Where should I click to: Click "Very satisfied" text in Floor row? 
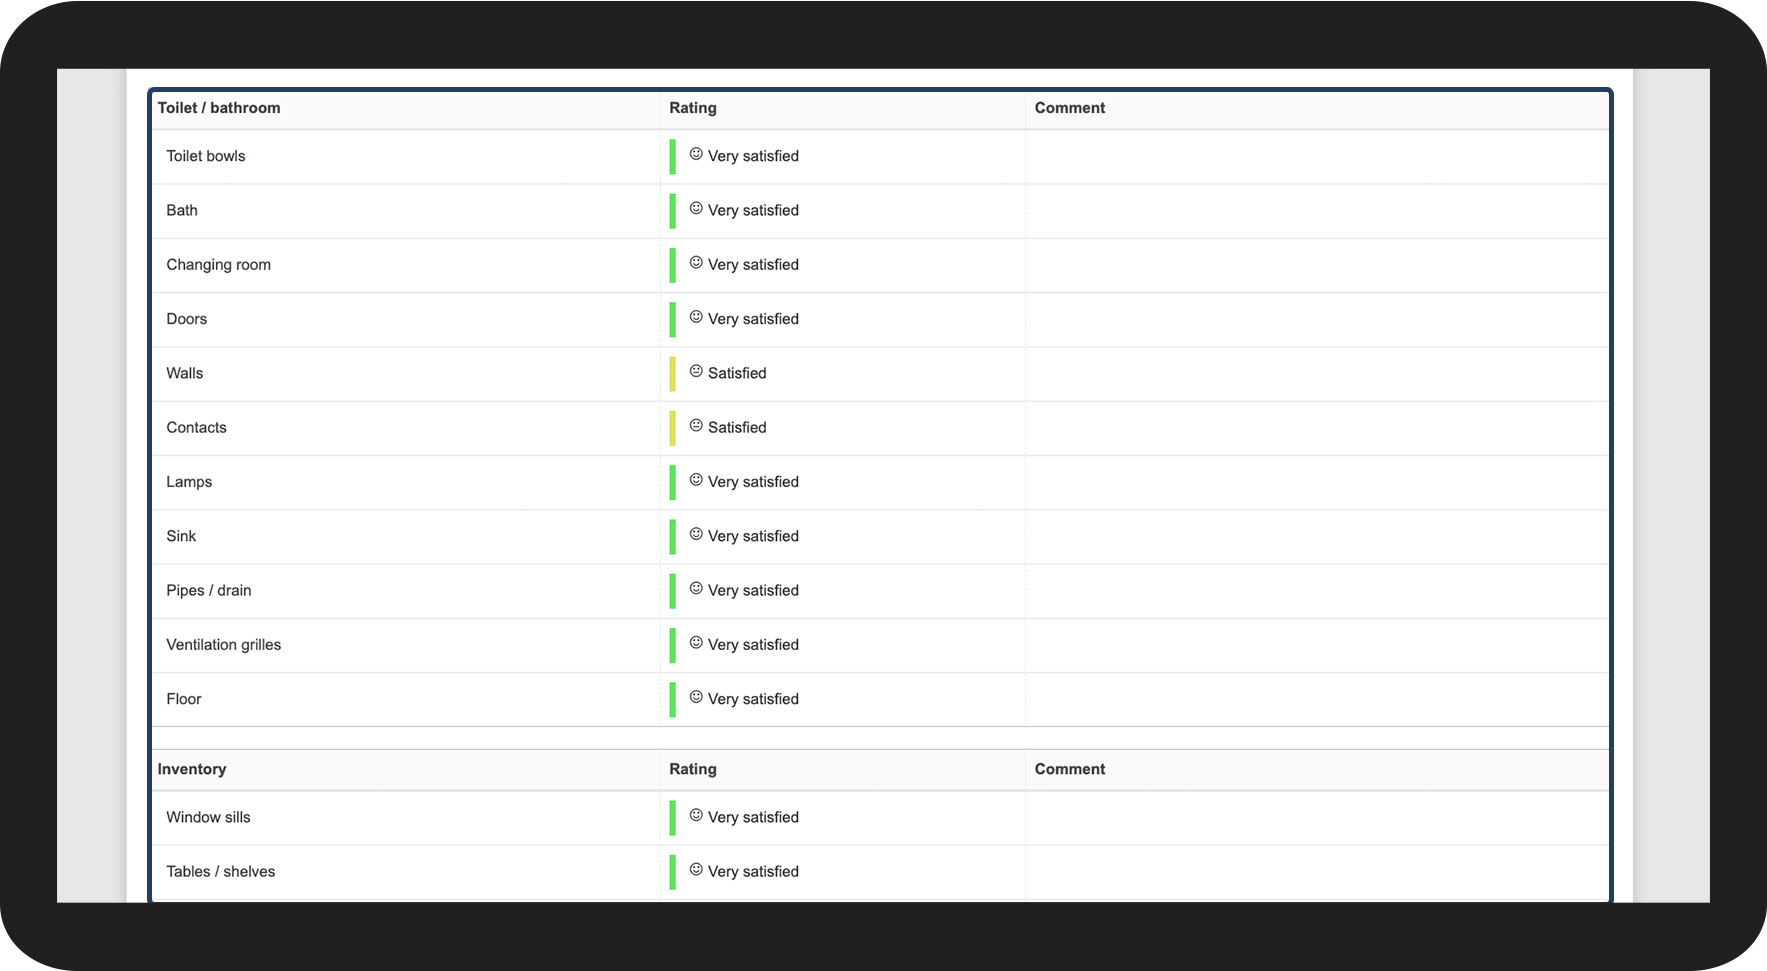753,699
